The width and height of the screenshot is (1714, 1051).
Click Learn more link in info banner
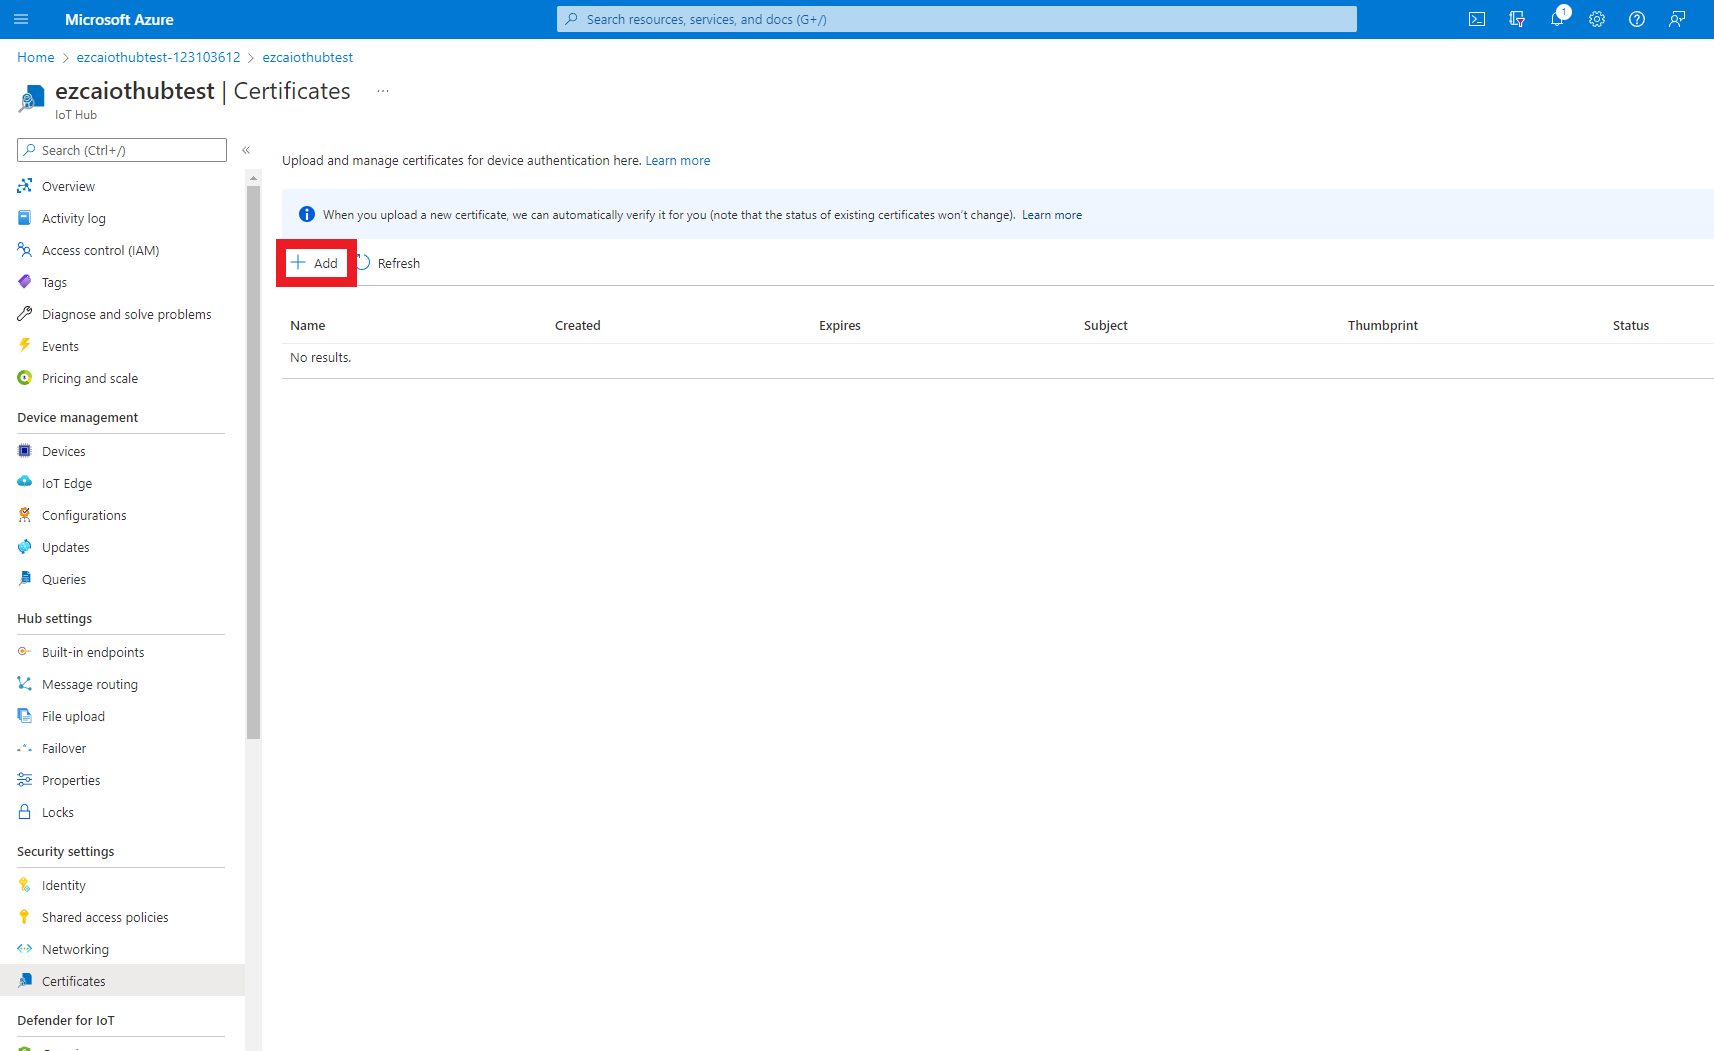pyautogui.click(x=1052, y=215)
